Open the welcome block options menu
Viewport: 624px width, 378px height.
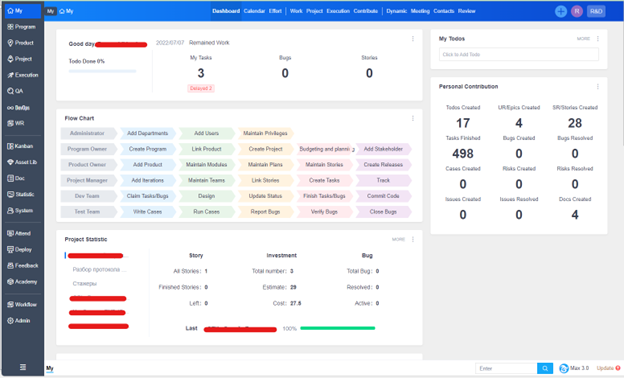click(413, 39)
